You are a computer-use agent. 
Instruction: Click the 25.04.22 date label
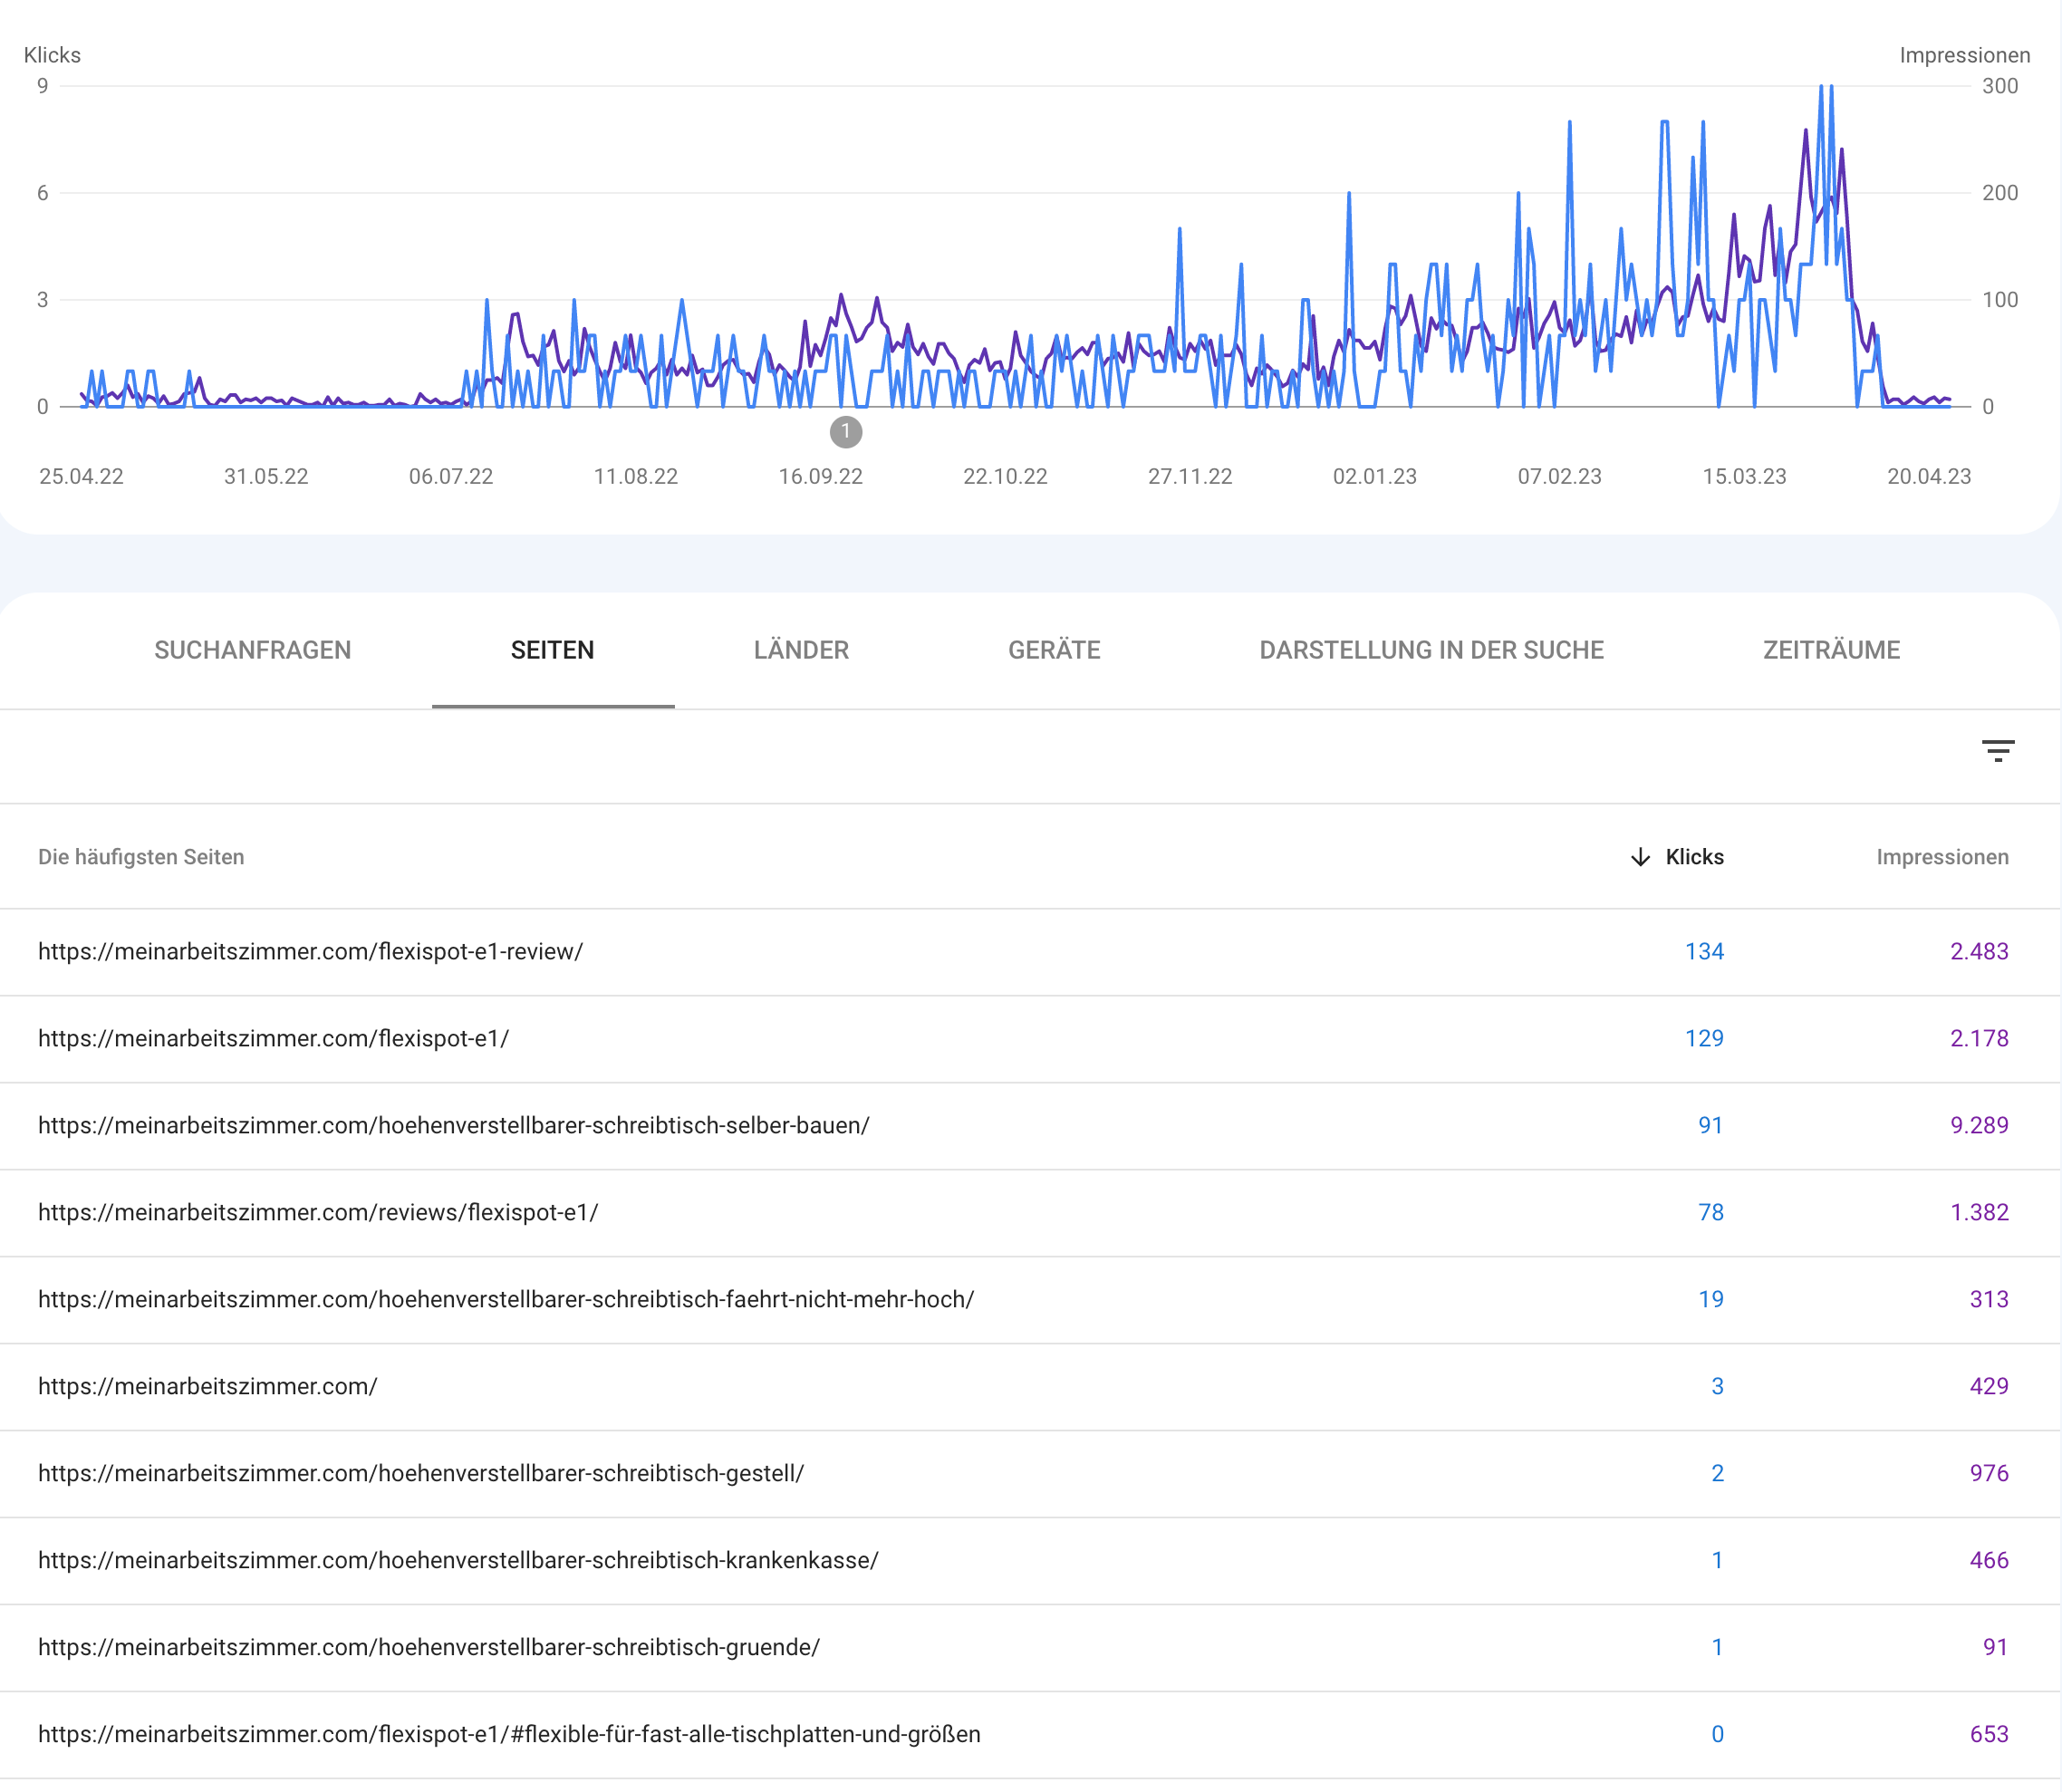[x=81, y=477]
